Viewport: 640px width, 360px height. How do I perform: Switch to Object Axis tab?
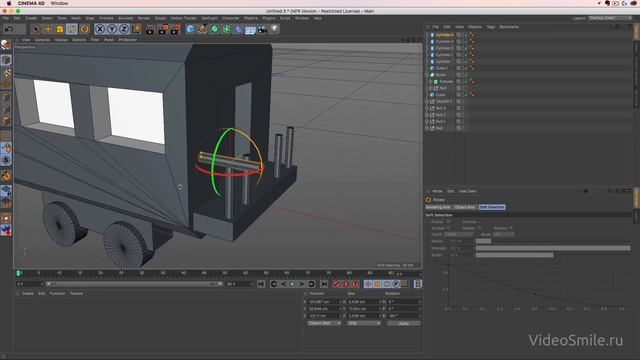(x=464, y=207)
